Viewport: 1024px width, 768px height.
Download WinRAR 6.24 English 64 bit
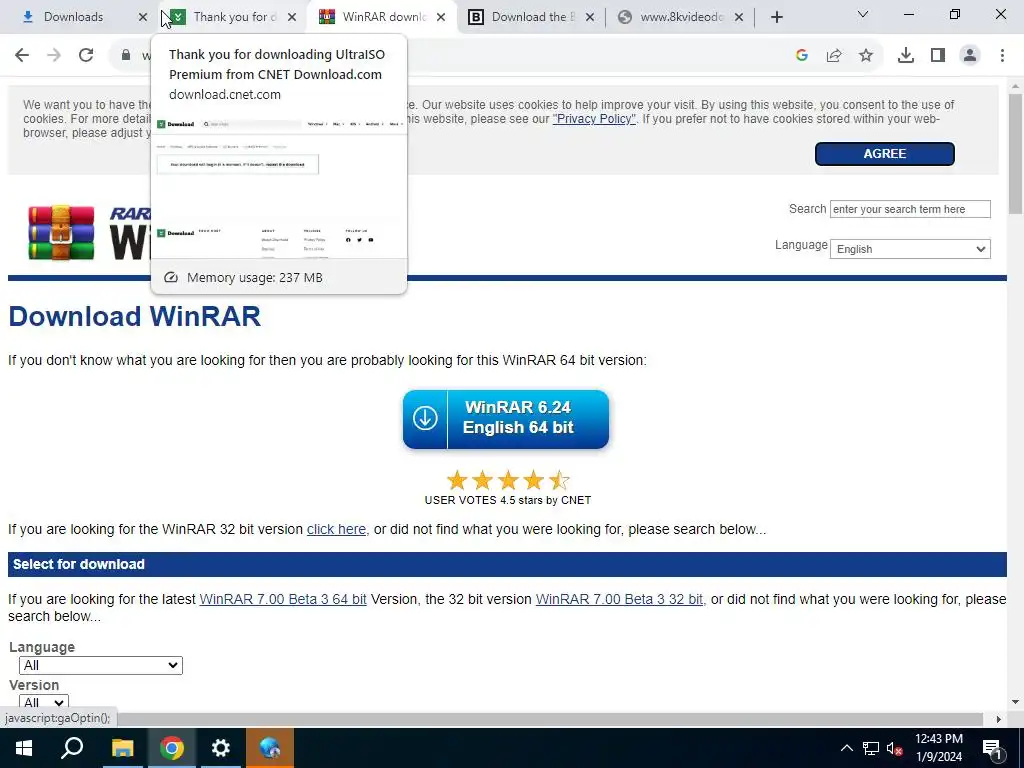coord(505,419)
